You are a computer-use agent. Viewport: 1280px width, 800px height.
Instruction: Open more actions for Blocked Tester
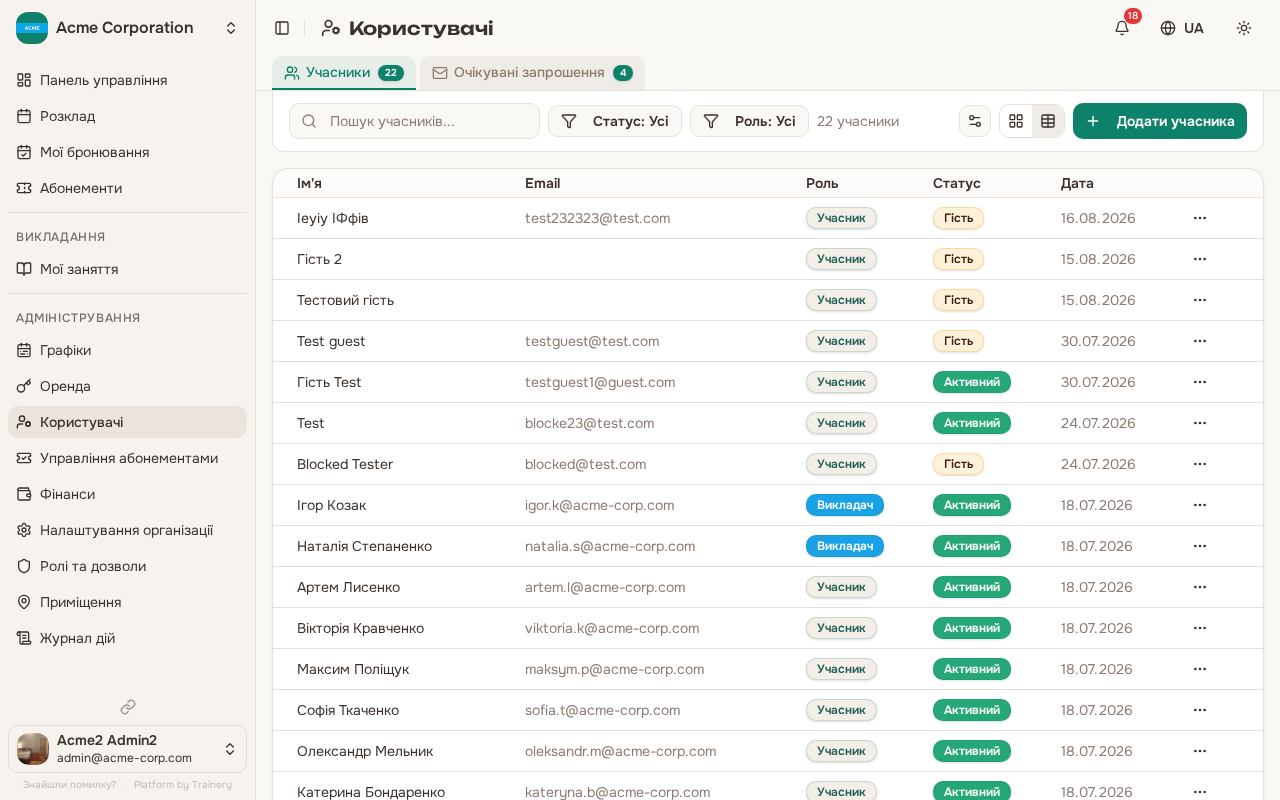click(x=1200, y=464)
